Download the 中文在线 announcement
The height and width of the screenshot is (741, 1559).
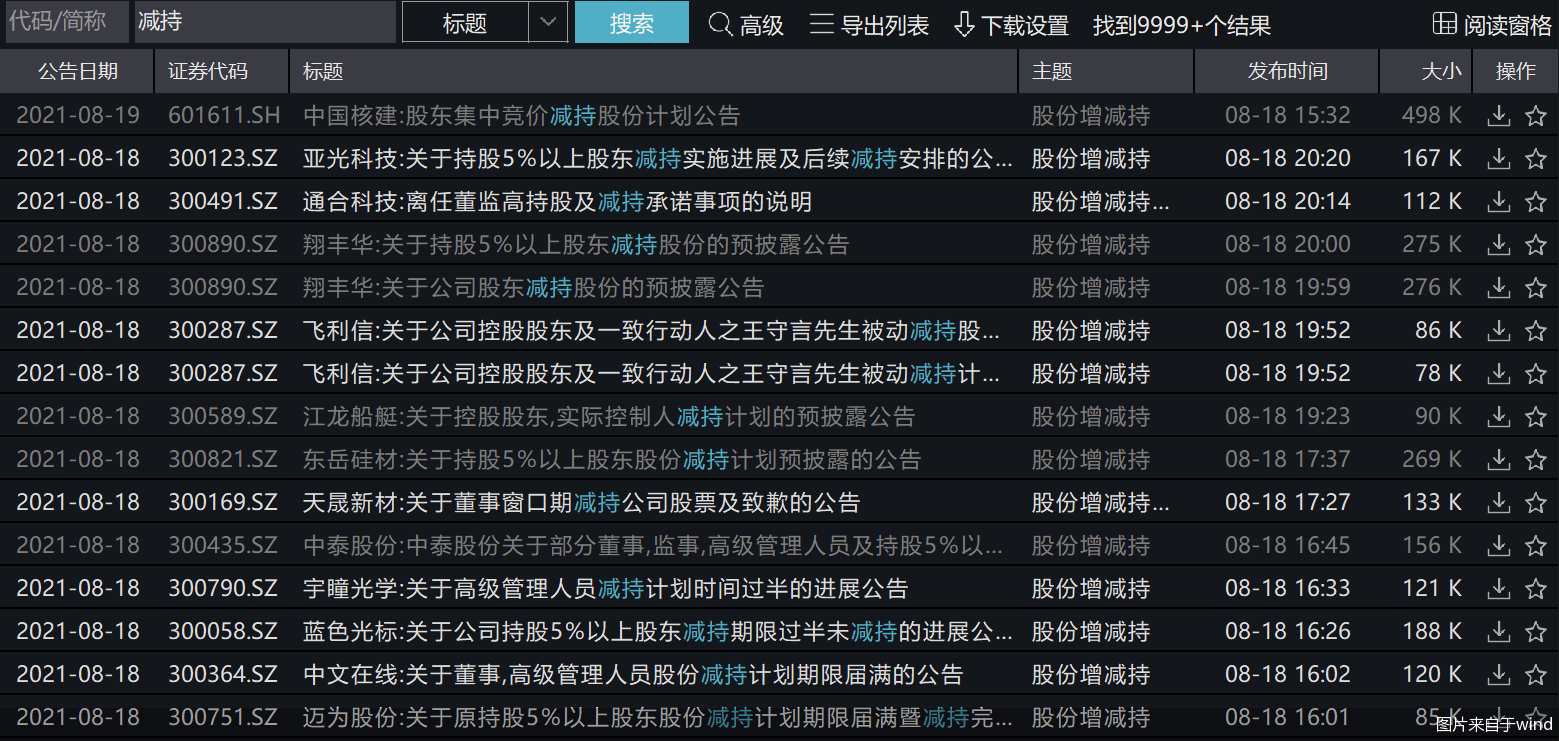point(1498,675)
